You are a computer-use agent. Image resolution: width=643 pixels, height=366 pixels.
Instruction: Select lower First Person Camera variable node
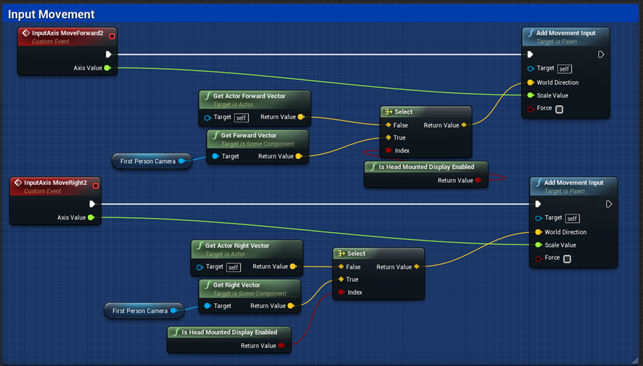pos(144,311)
